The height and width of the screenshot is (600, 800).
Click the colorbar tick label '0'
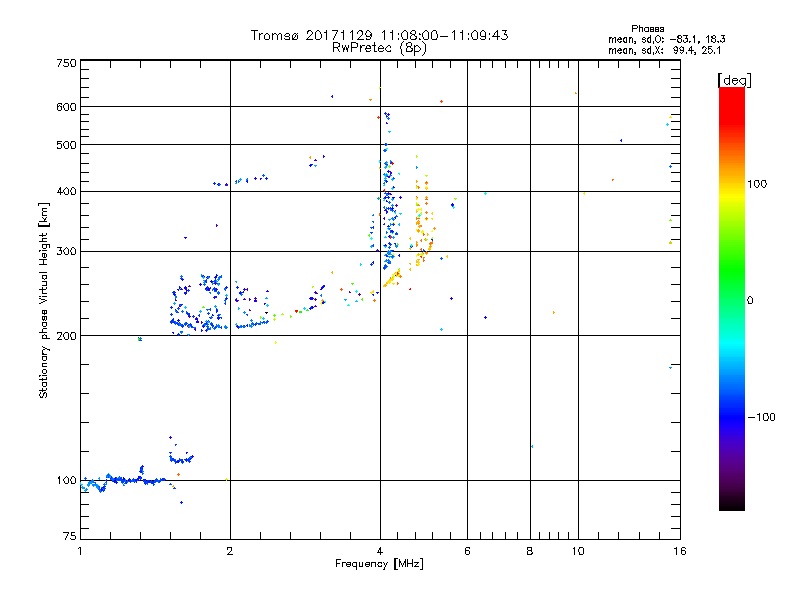pos(750,301)
